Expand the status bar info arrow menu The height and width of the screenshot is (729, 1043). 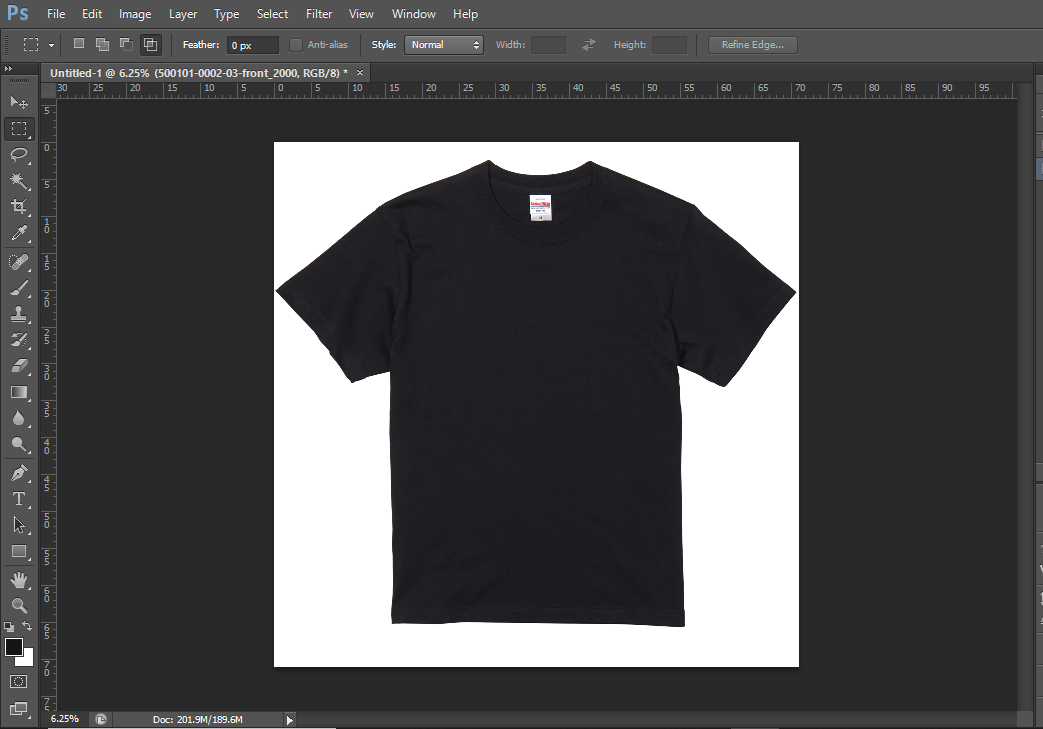pos(290,719)
